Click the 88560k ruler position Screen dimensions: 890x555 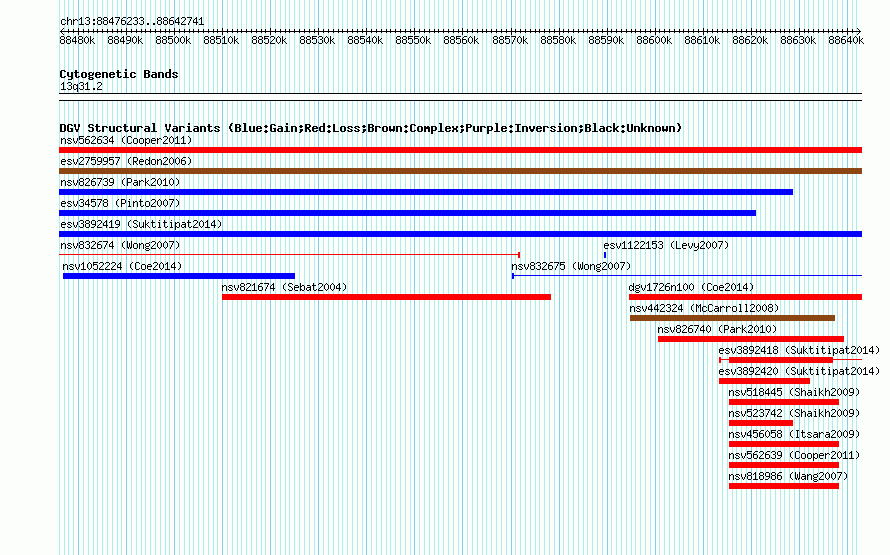(x=461, y=40)
